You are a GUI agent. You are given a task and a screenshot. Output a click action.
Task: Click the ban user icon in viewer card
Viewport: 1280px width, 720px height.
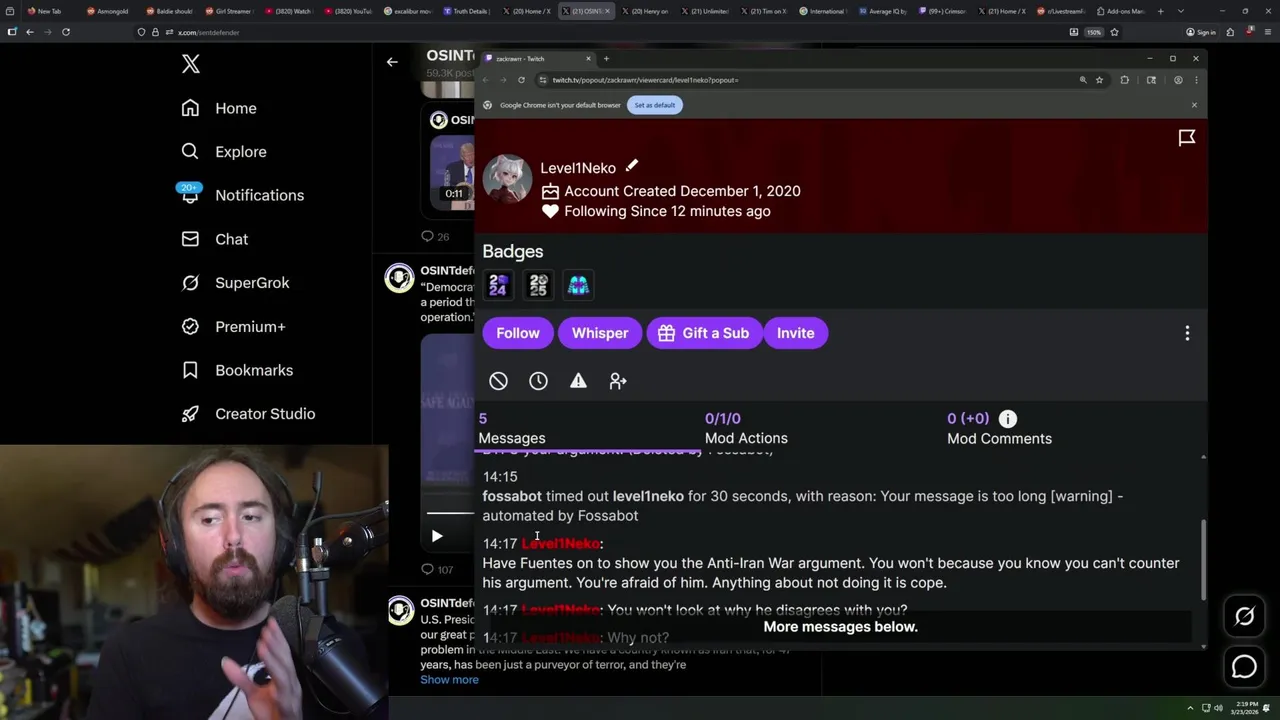[498, 381]
